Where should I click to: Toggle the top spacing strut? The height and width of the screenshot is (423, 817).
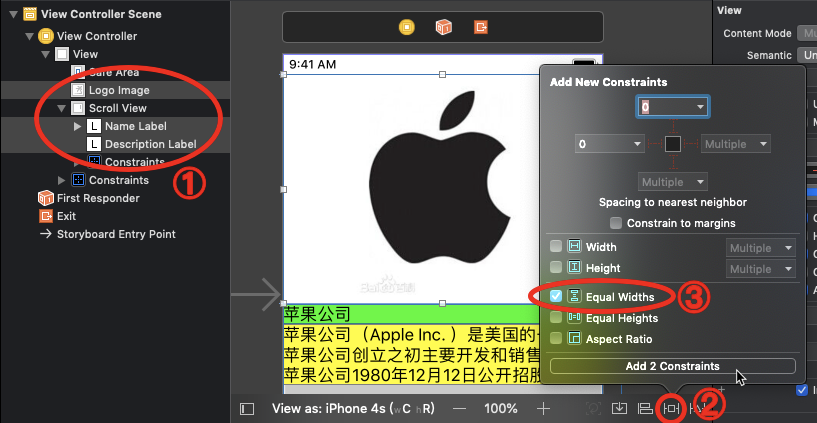pos(672,127)
